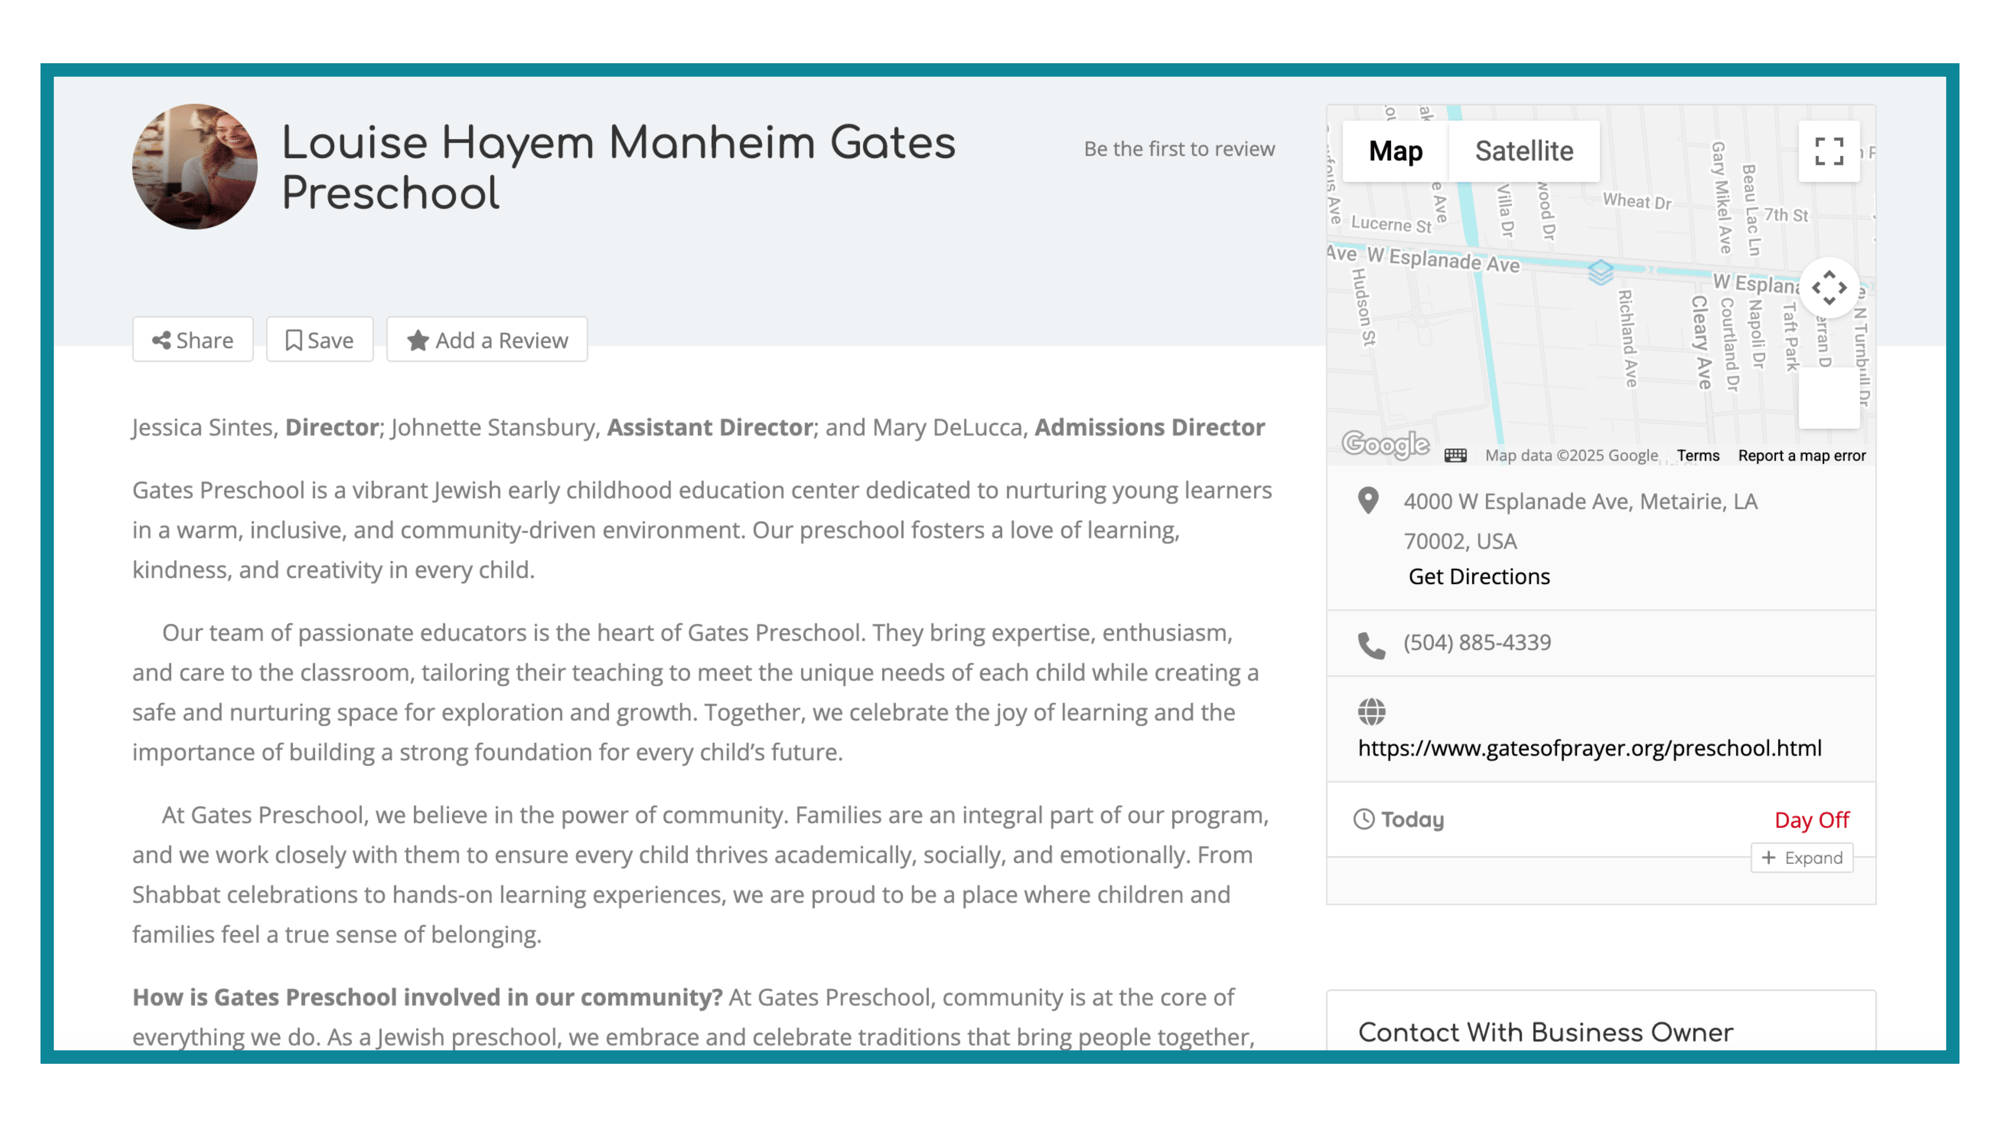Toggle fullscreen map view icon

[x=1829, y=151]
